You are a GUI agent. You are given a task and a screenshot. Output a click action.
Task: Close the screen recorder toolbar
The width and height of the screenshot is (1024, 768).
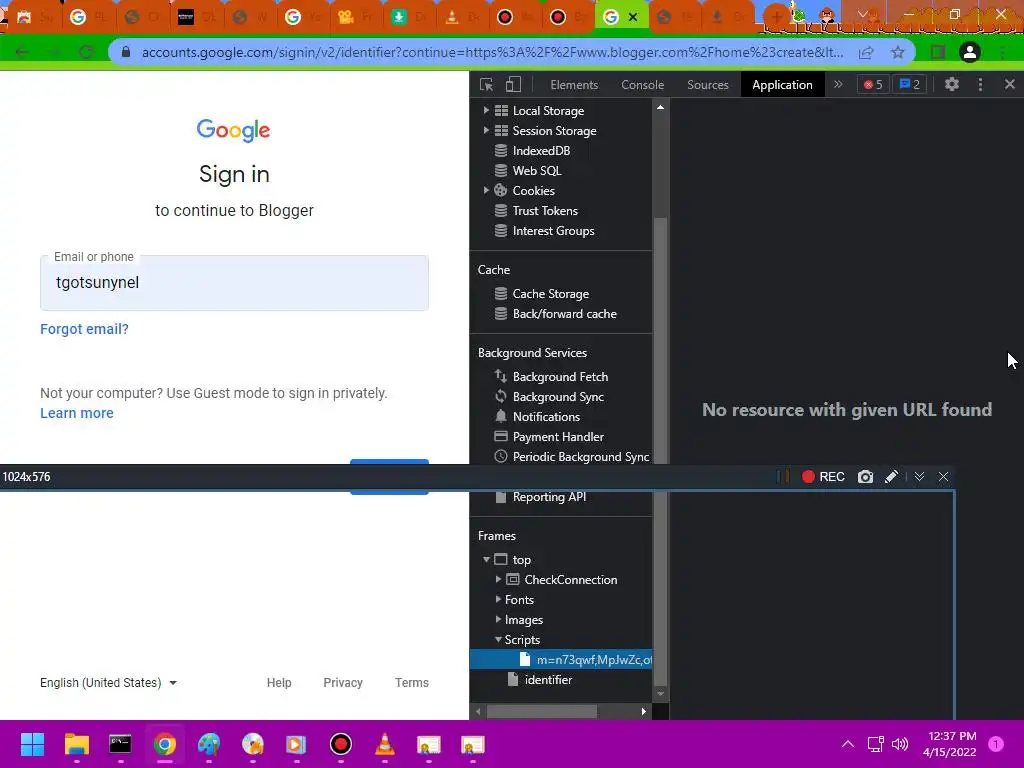943,477
